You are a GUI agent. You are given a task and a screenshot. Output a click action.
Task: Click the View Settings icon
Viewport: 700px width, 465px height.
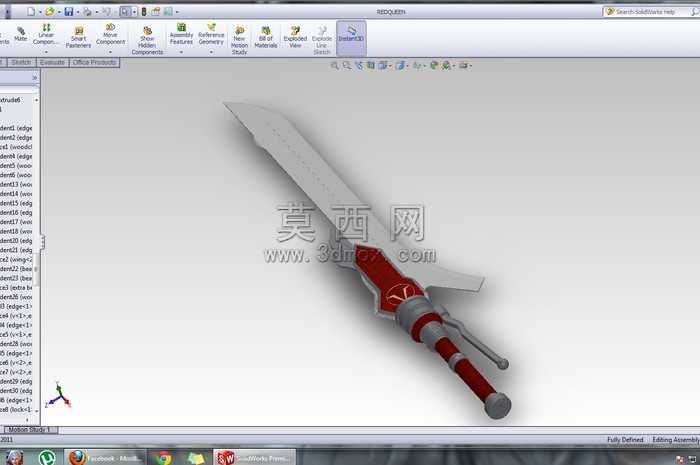click(463, 66)
